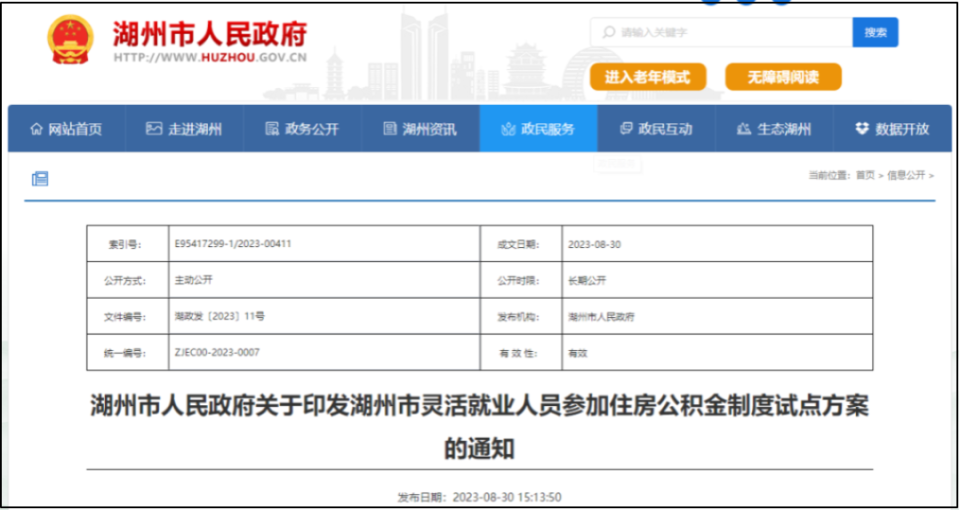
Task: Click the news icon beside 湖州资讯
Action: [x=389, y=129]
